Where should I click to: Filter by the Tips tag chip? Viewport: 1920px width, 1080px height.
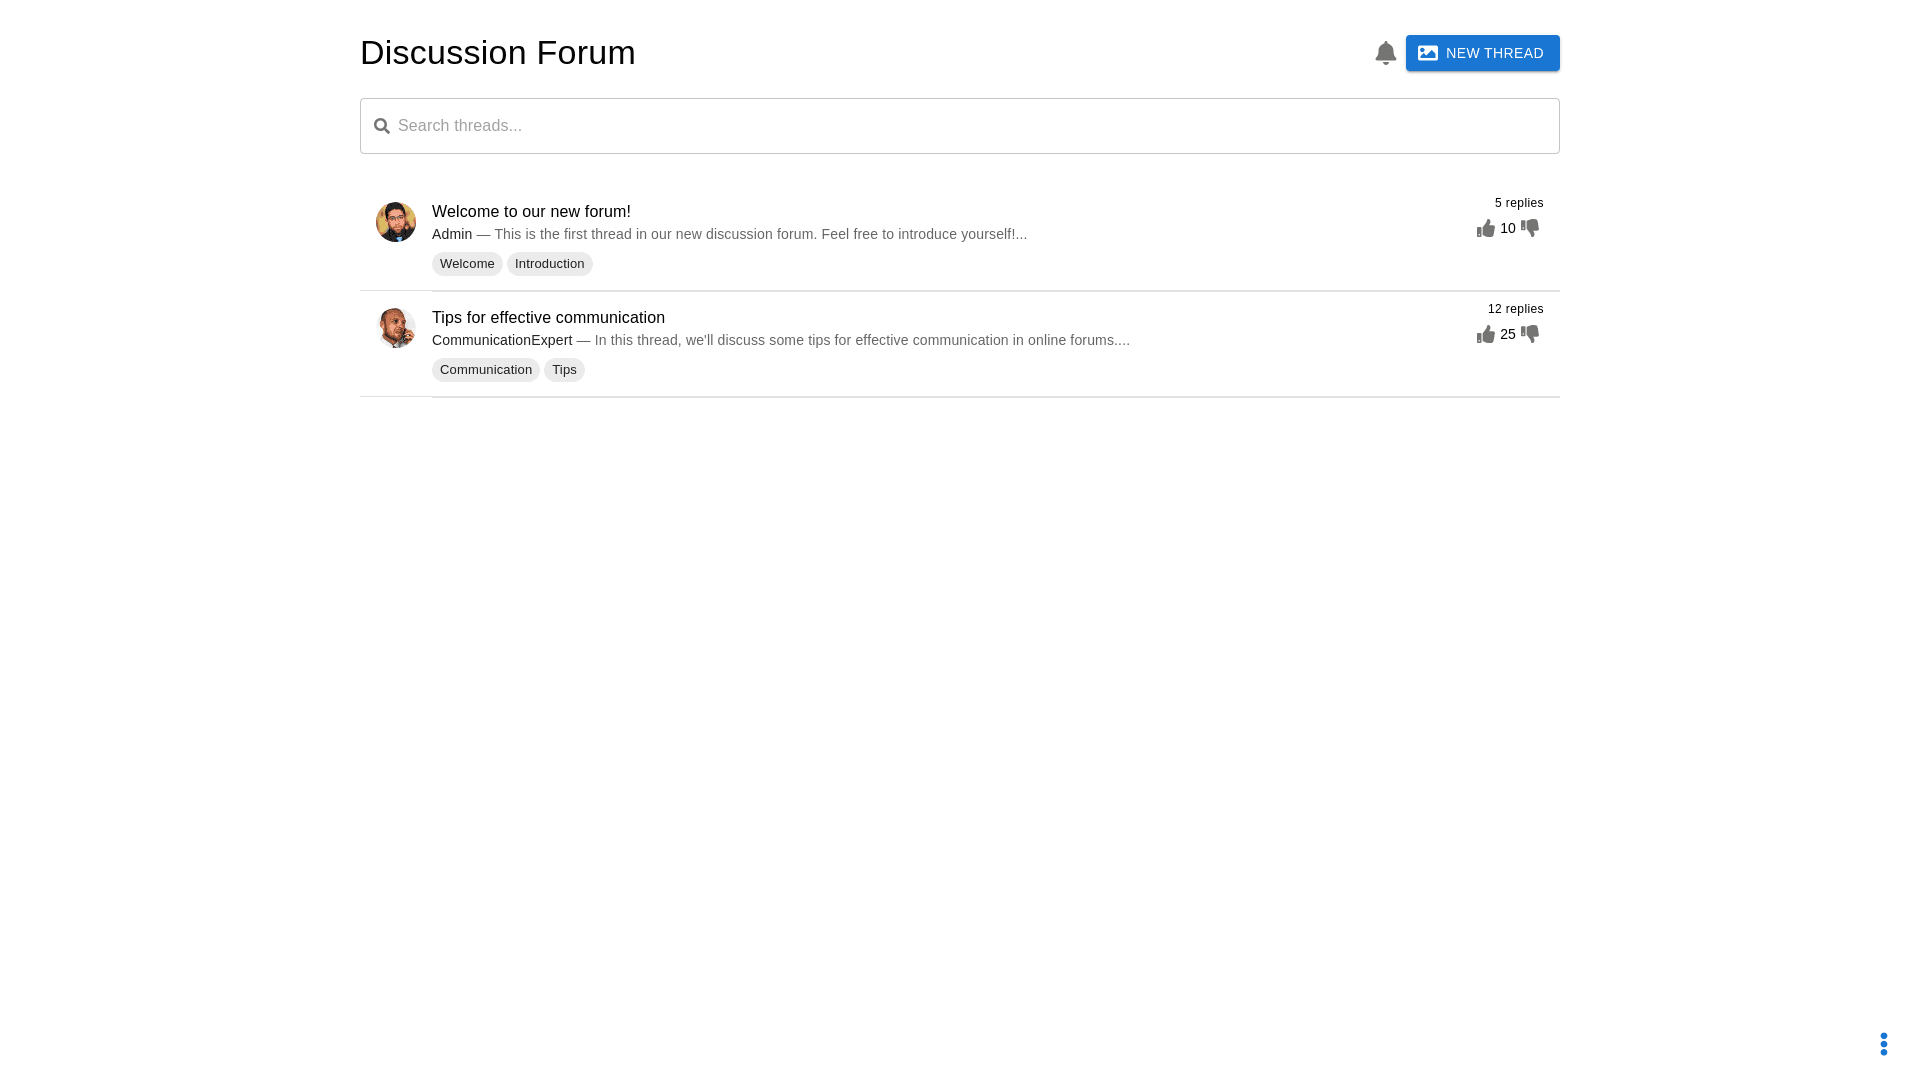[x=564, y=370]
